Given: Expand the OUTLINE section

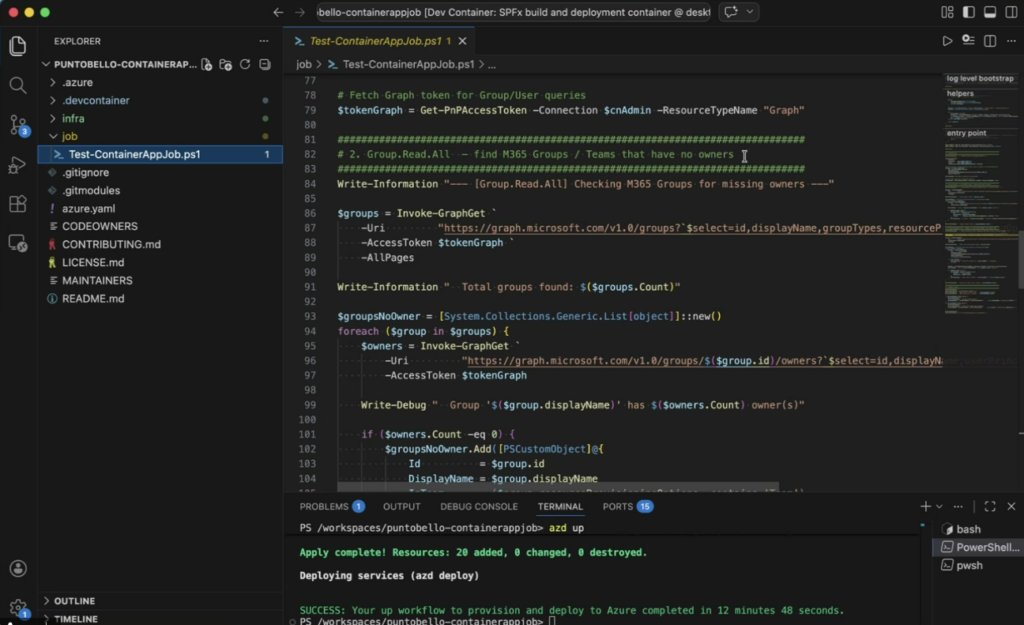Looking at the screenshot, I should tap(74, 601).
